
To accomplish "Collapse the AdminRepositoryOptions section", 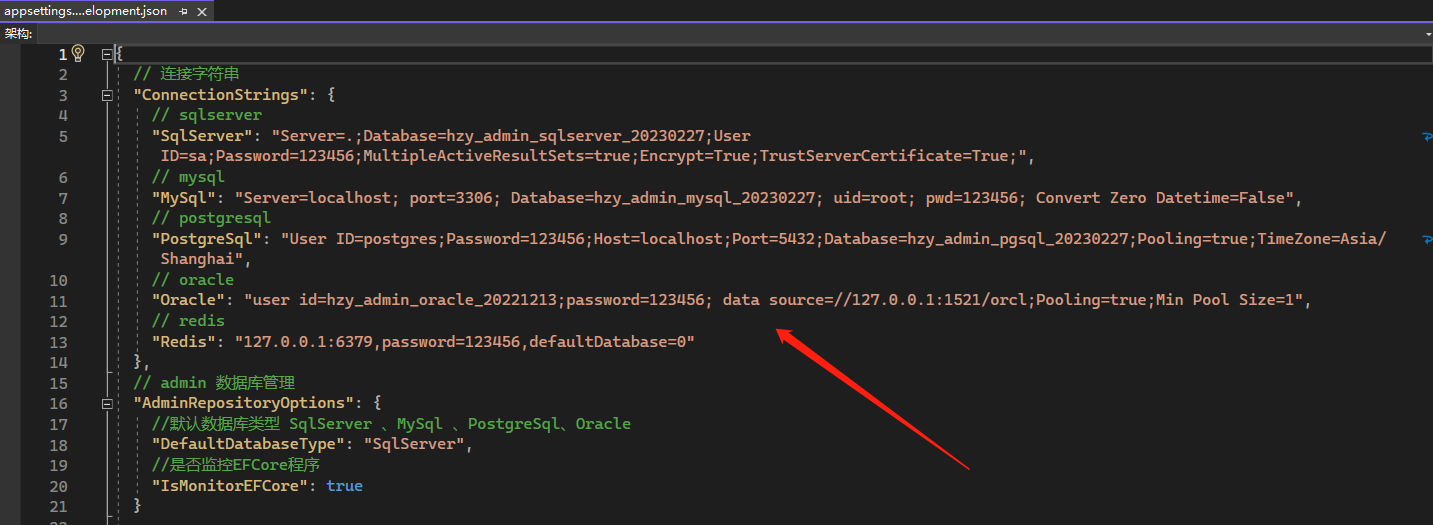I will click(106, 403).
